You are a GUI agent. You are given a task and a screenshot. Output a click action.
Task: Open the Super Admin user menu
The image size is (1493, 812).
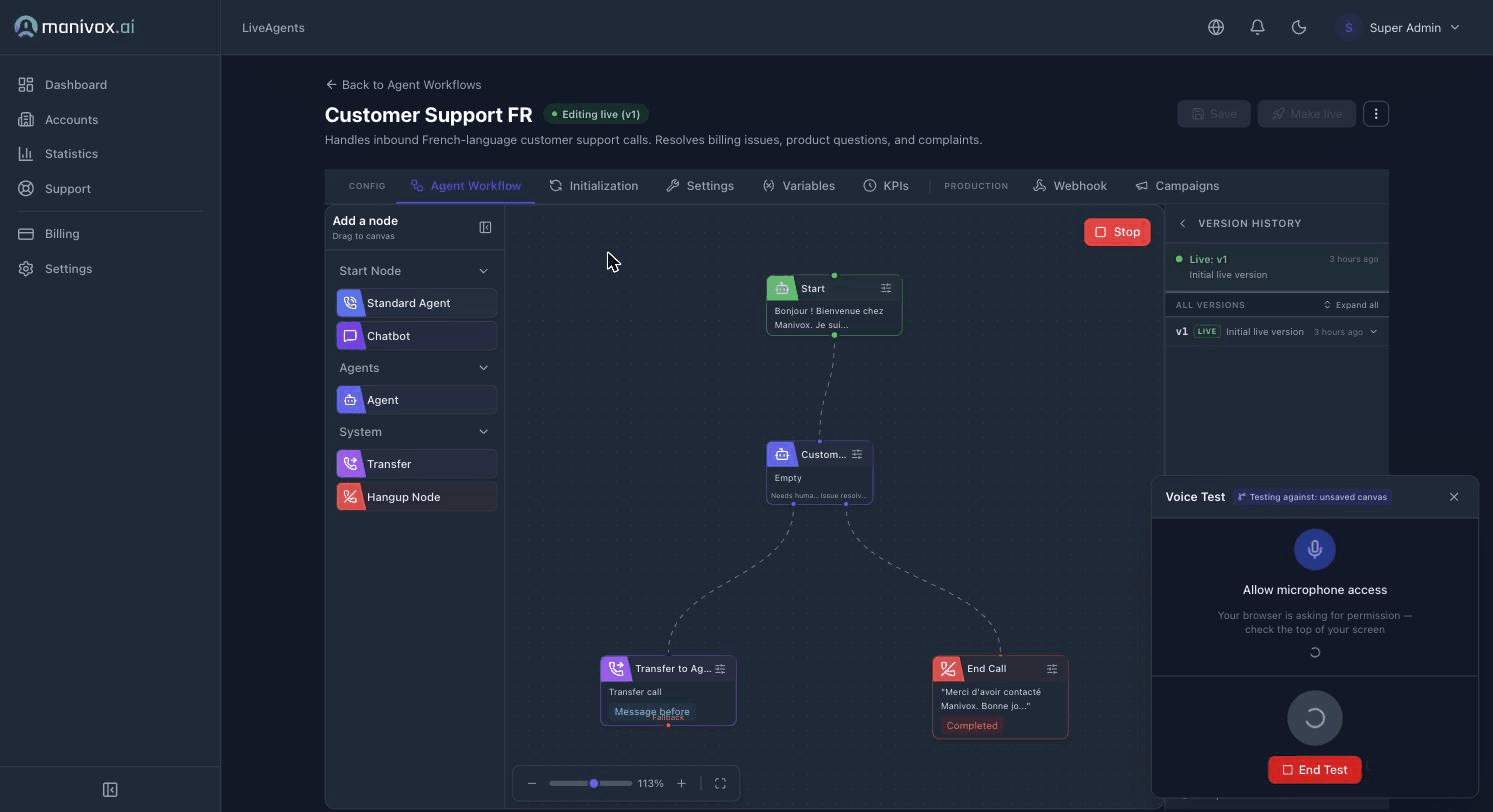(x=1399, y=28)
